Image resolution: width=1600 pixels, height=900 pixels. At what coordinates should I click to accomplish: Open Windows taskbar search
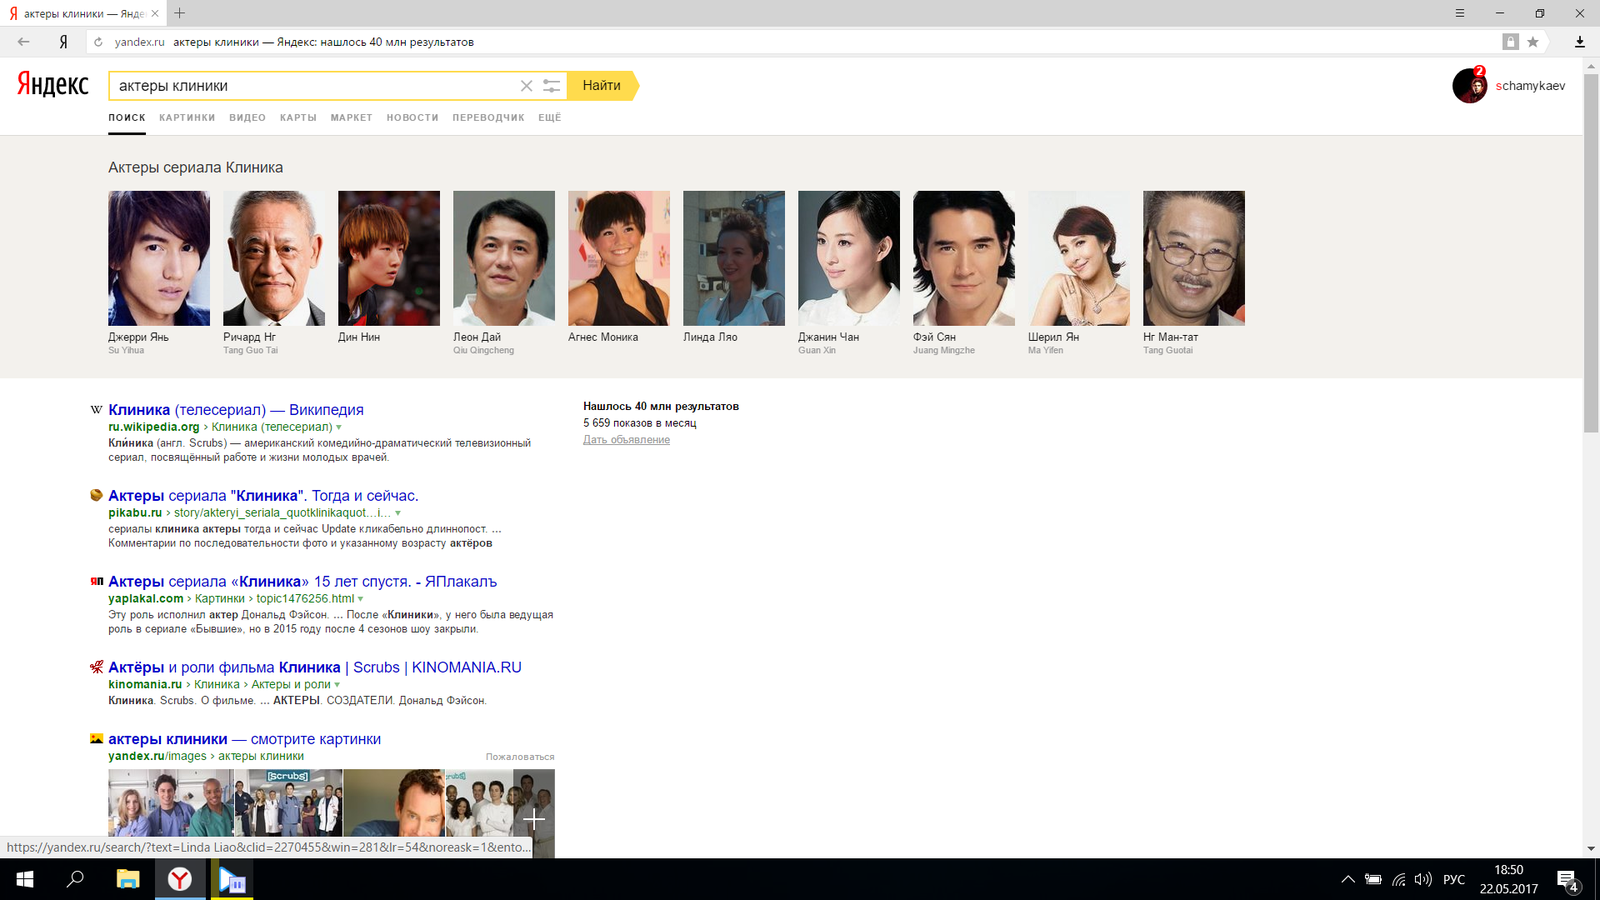(75, 880)
